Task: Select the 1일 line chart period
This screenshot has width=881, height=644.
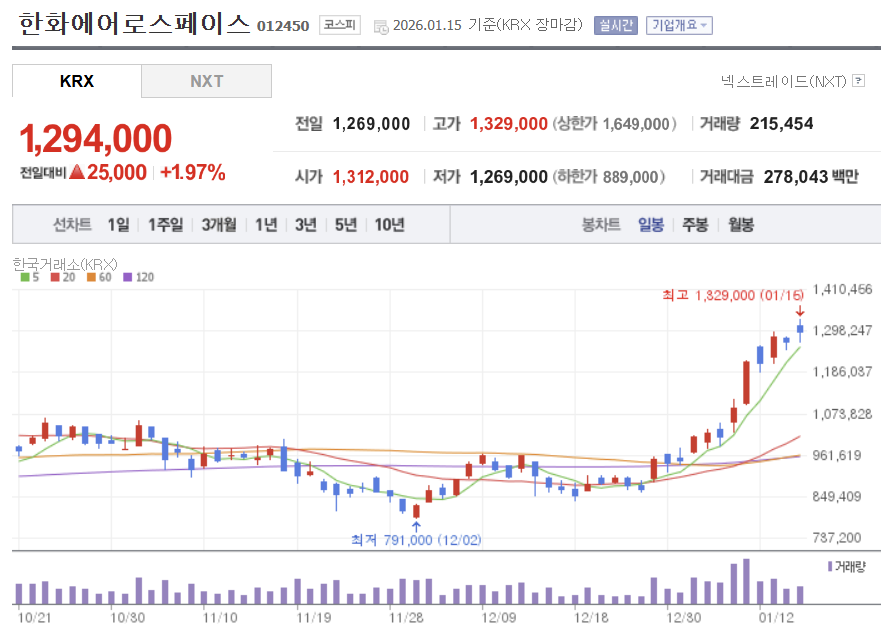Action: [x=119, y=225]
